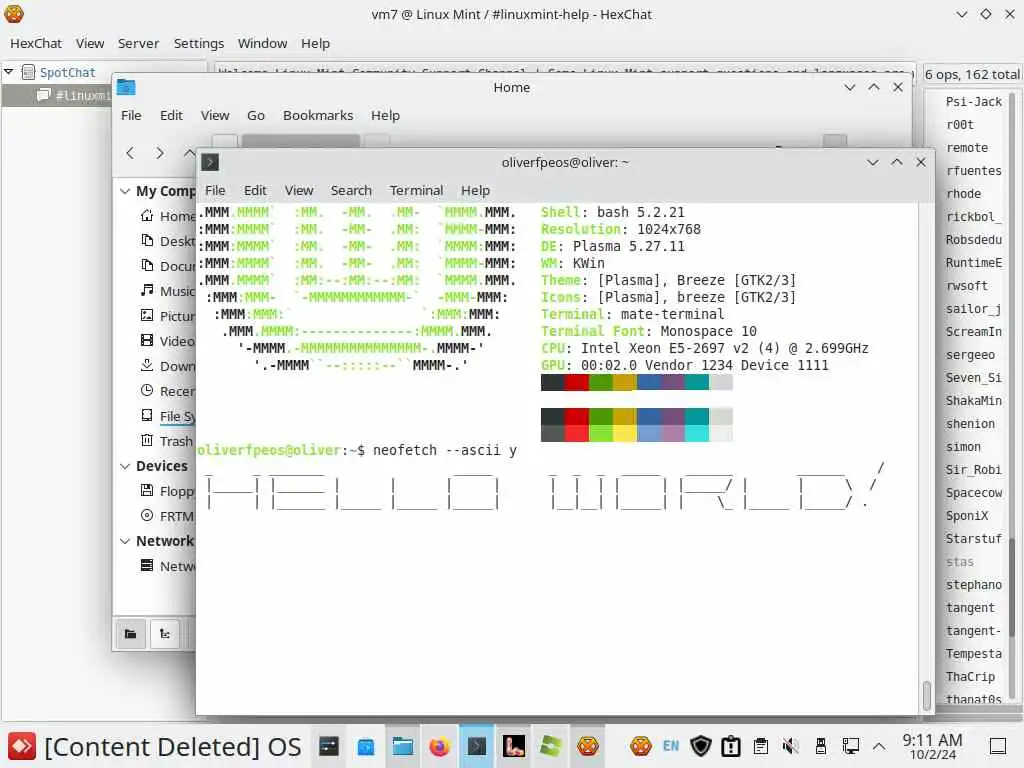The image size is (1024, 768).
Task: Select Home in the file manager sidebar
Action: click(x=167, y=216)
